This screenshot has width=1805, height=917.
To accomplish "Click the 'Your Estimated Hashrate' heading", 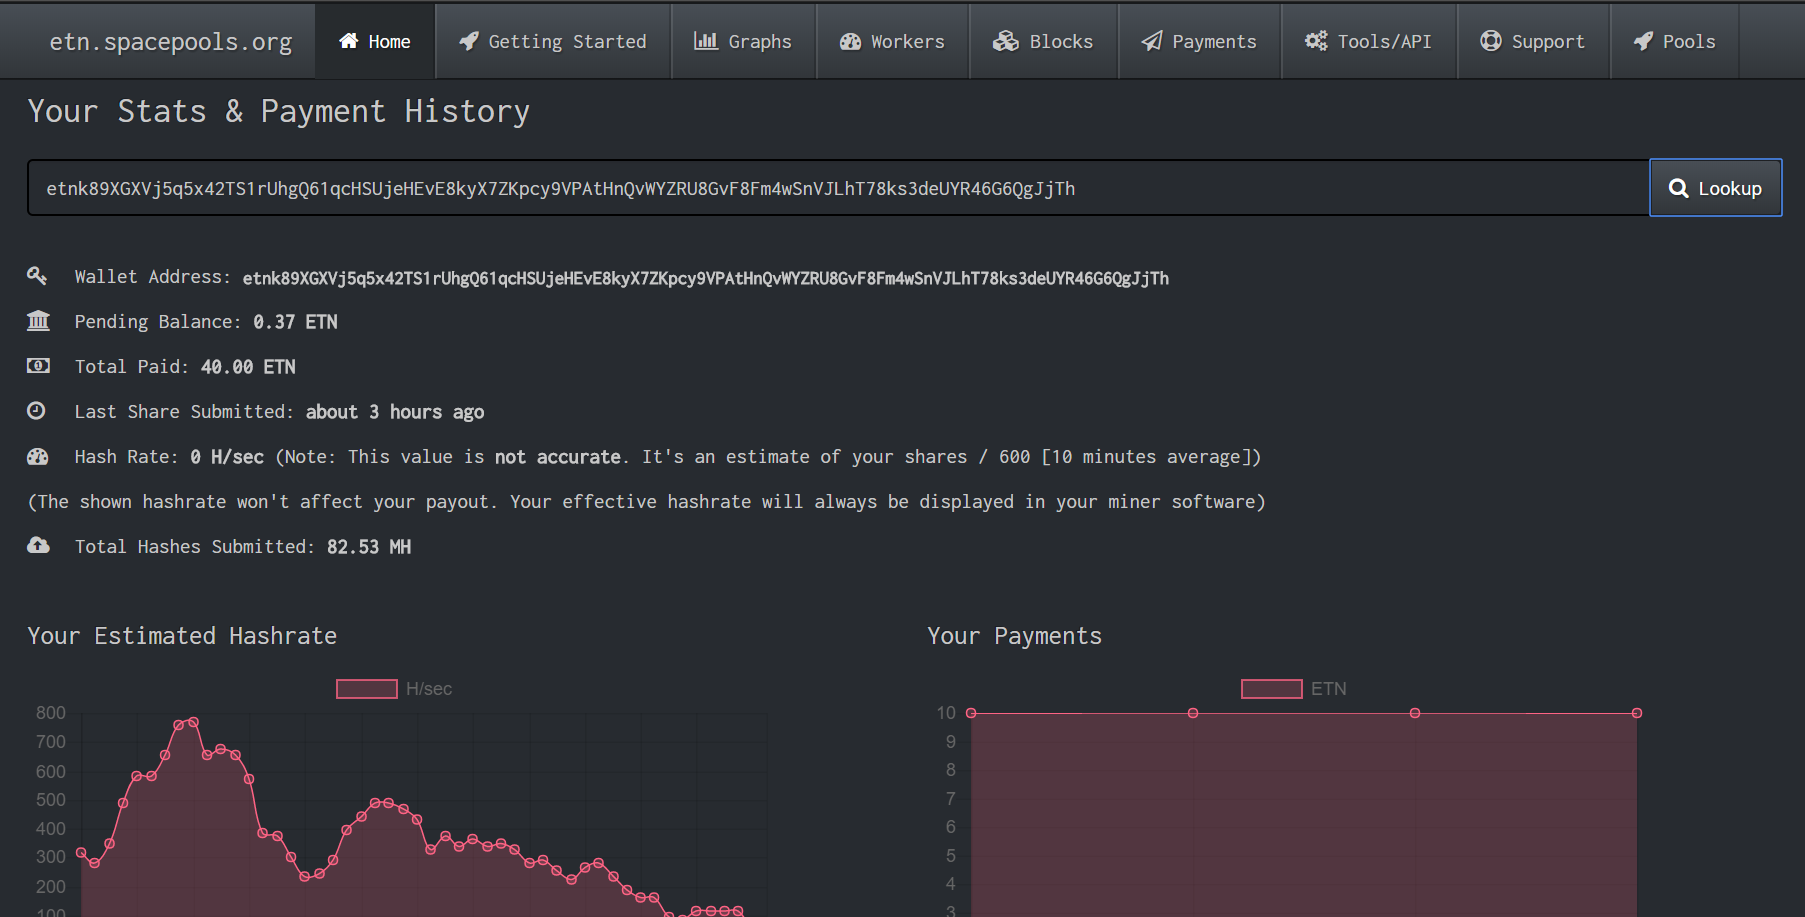I will click(182, 636).
